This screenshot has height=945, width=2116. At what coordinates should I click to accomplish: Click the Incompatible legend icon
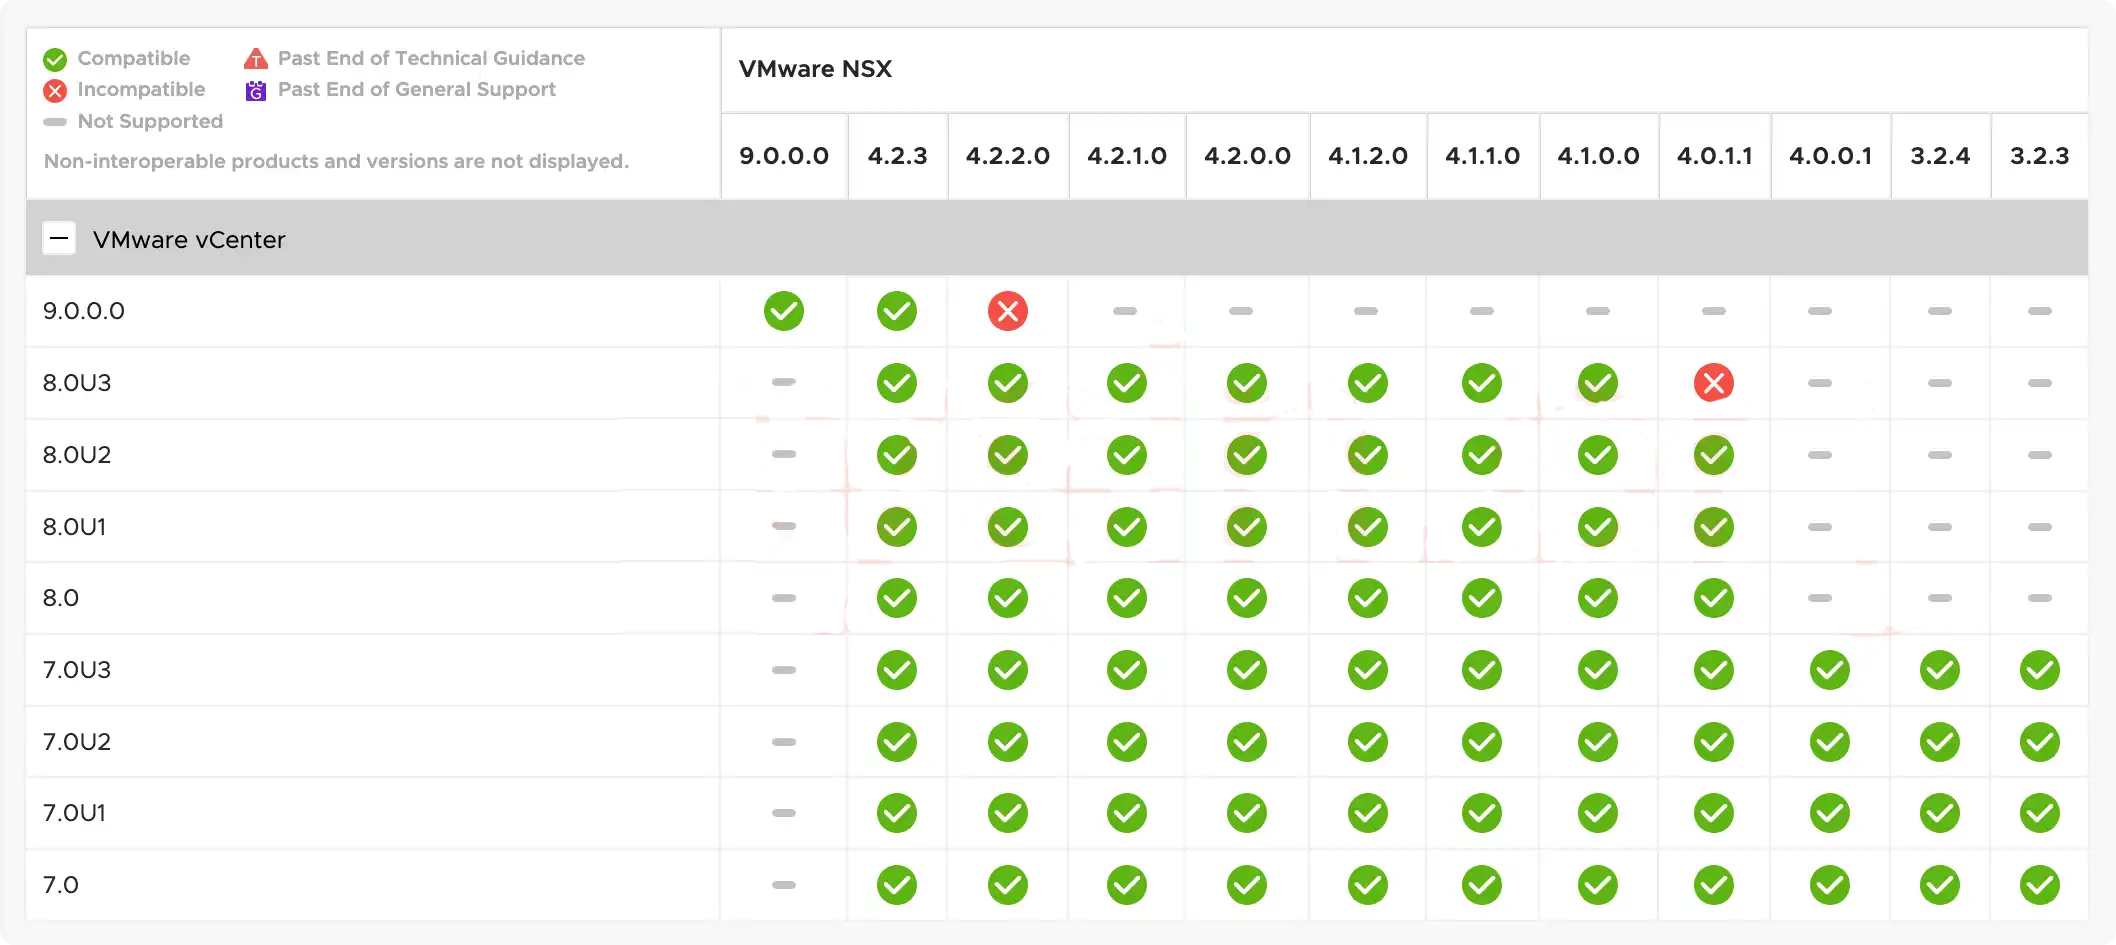pos(55,90)
